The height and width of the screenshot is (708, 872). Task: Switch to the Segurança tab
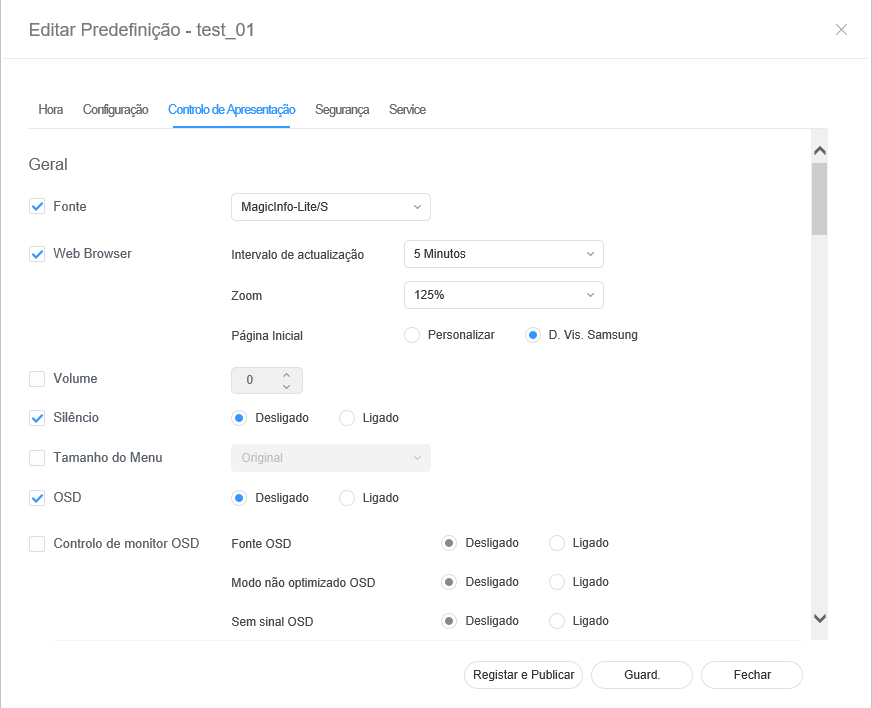(342, 110)
